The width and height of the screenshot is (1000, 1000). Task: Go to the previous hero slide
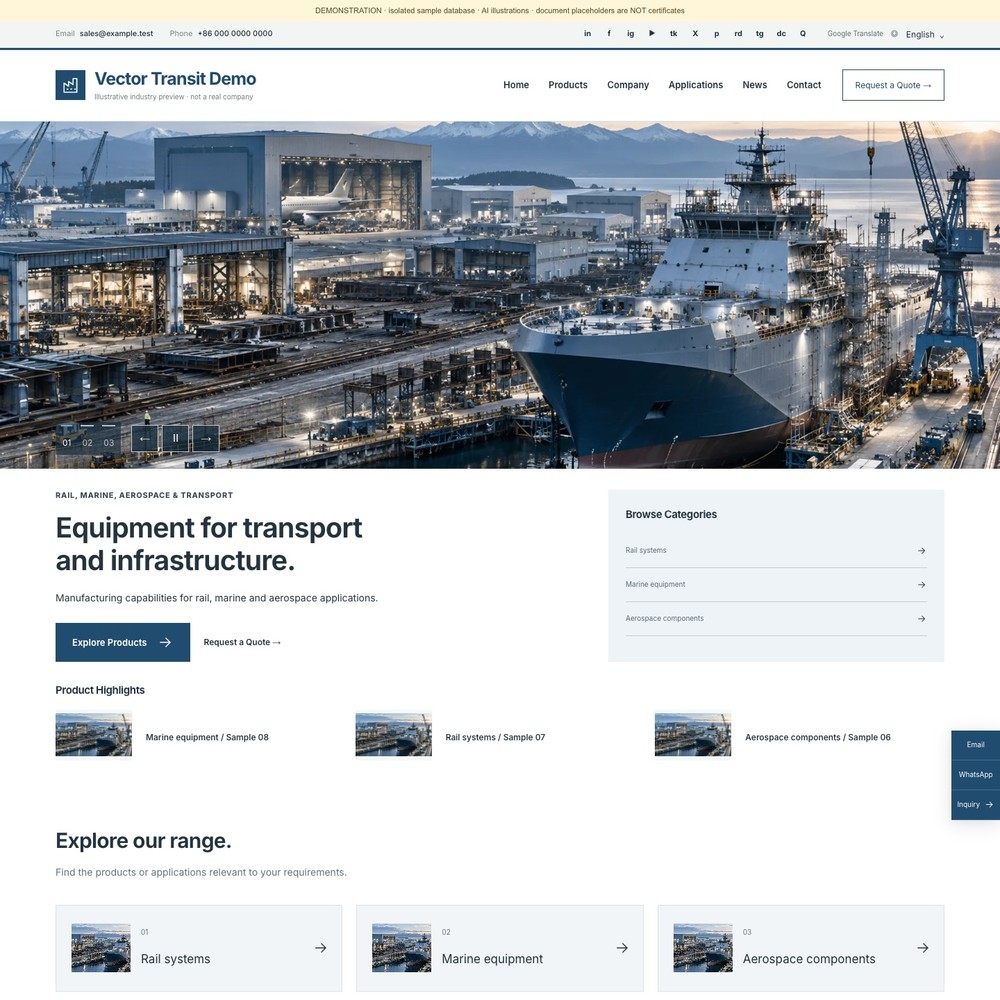pyautogui.click(x=145, y=438)
